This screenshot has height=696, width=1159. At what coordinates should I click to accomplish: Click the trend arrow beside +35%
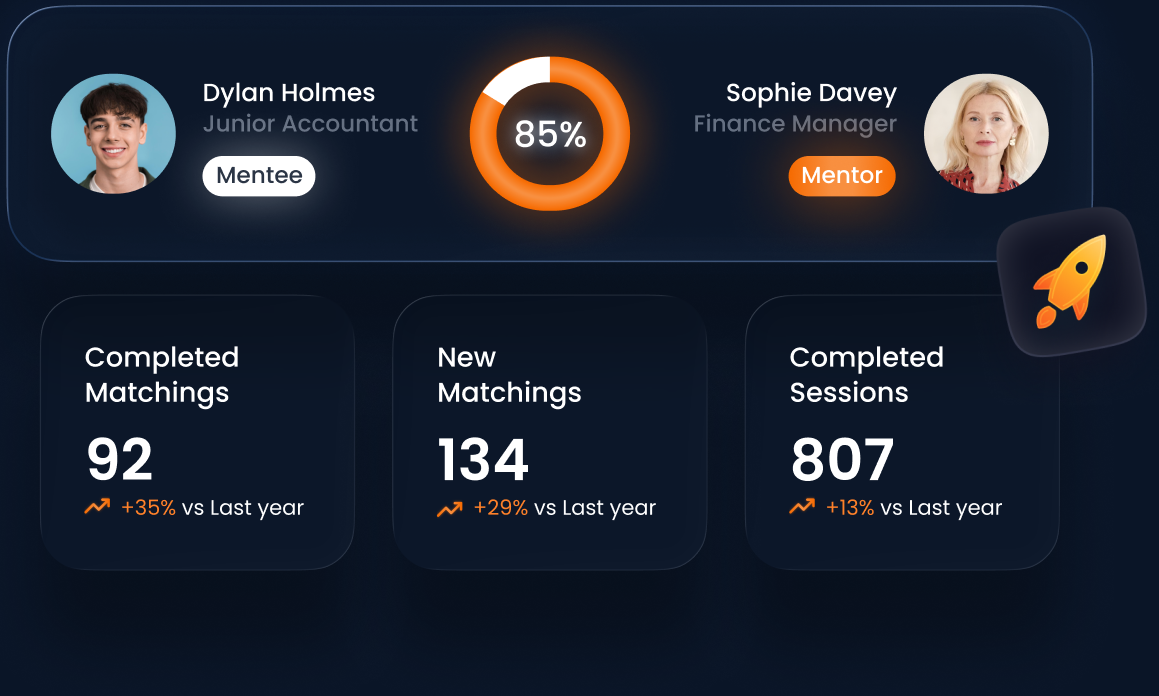coord(98,506)
